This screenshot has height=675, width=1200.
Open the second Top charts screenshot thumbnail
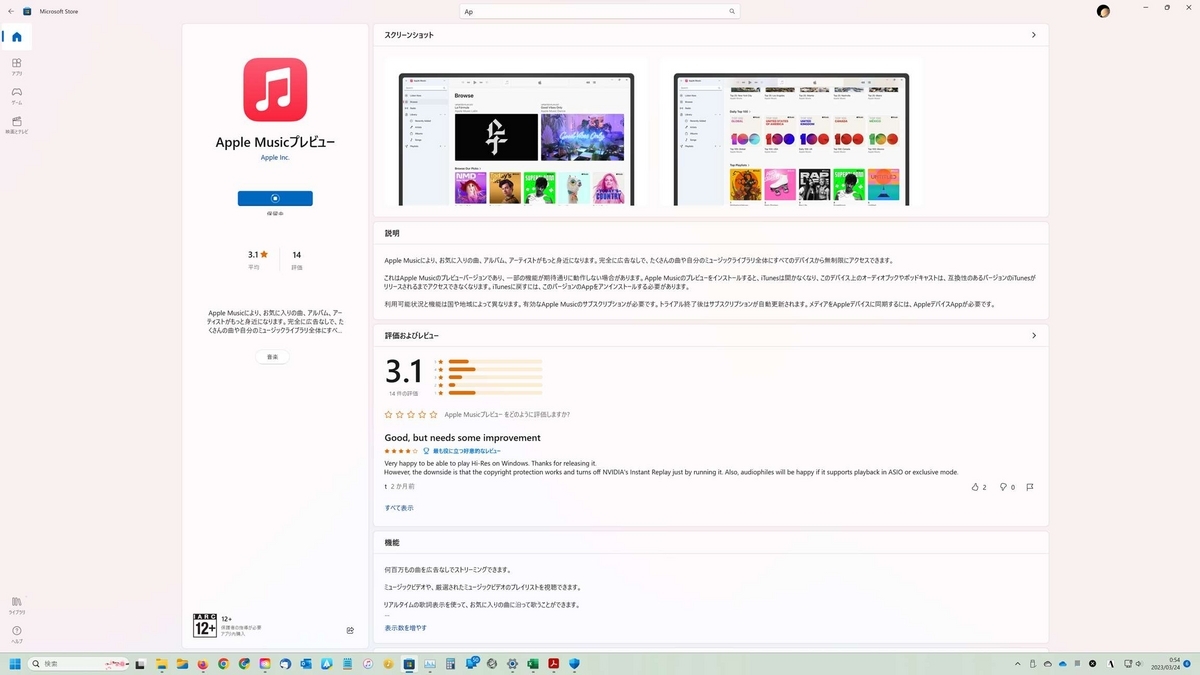click(x=791, y=139)
